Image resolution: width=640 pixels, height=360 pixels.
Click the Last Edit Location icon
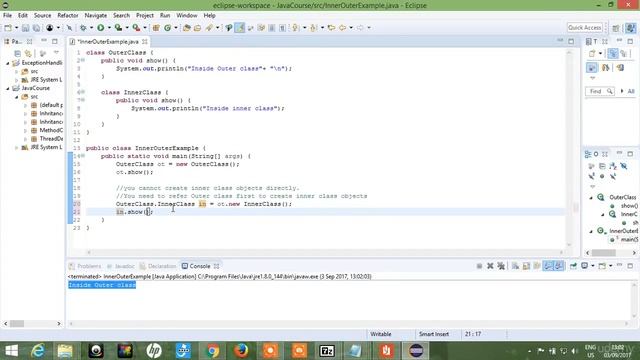pyautogui.click(x=331, y=28)
